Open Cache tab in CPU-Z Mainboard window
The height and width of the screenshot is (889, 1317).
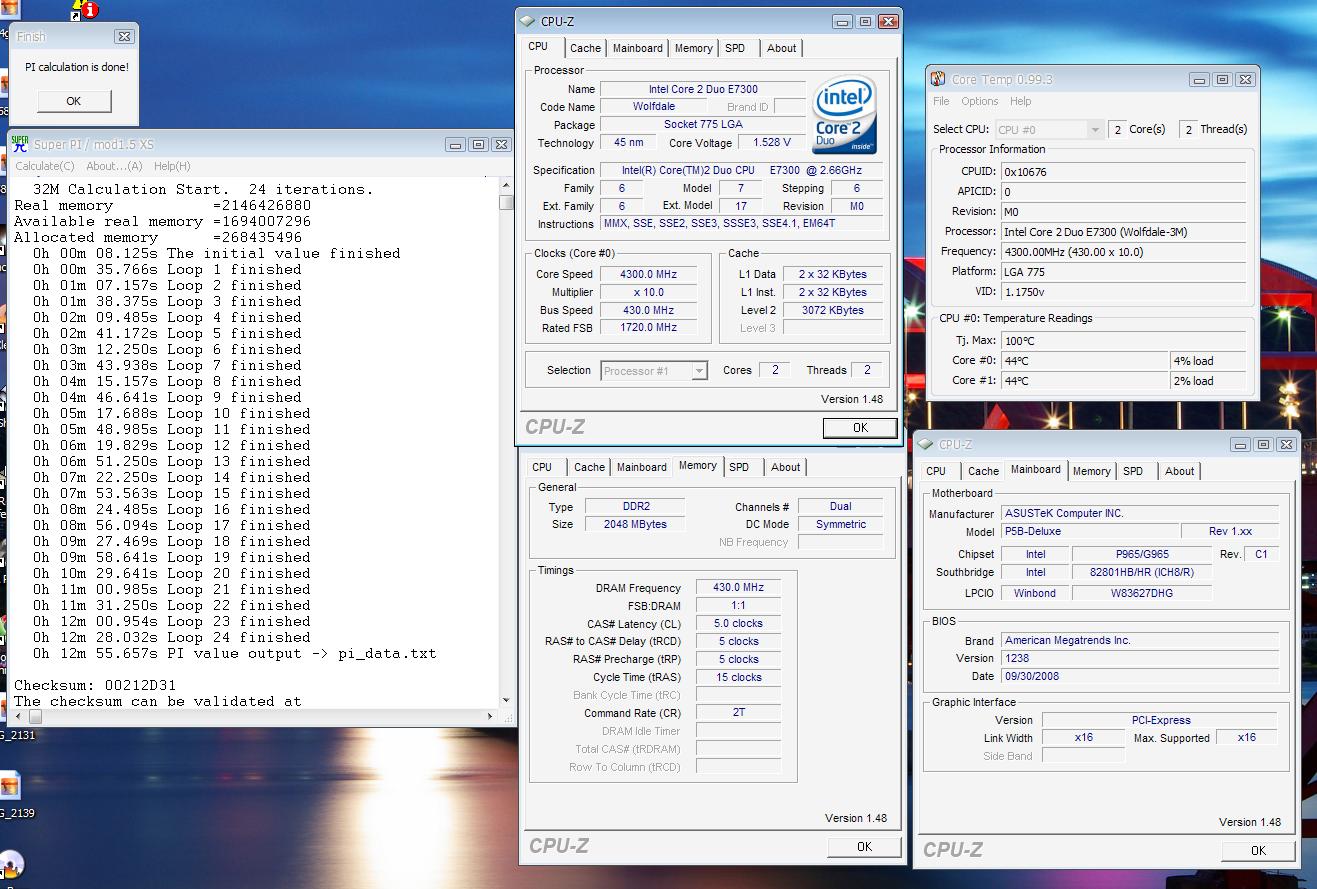click(984, 471)
